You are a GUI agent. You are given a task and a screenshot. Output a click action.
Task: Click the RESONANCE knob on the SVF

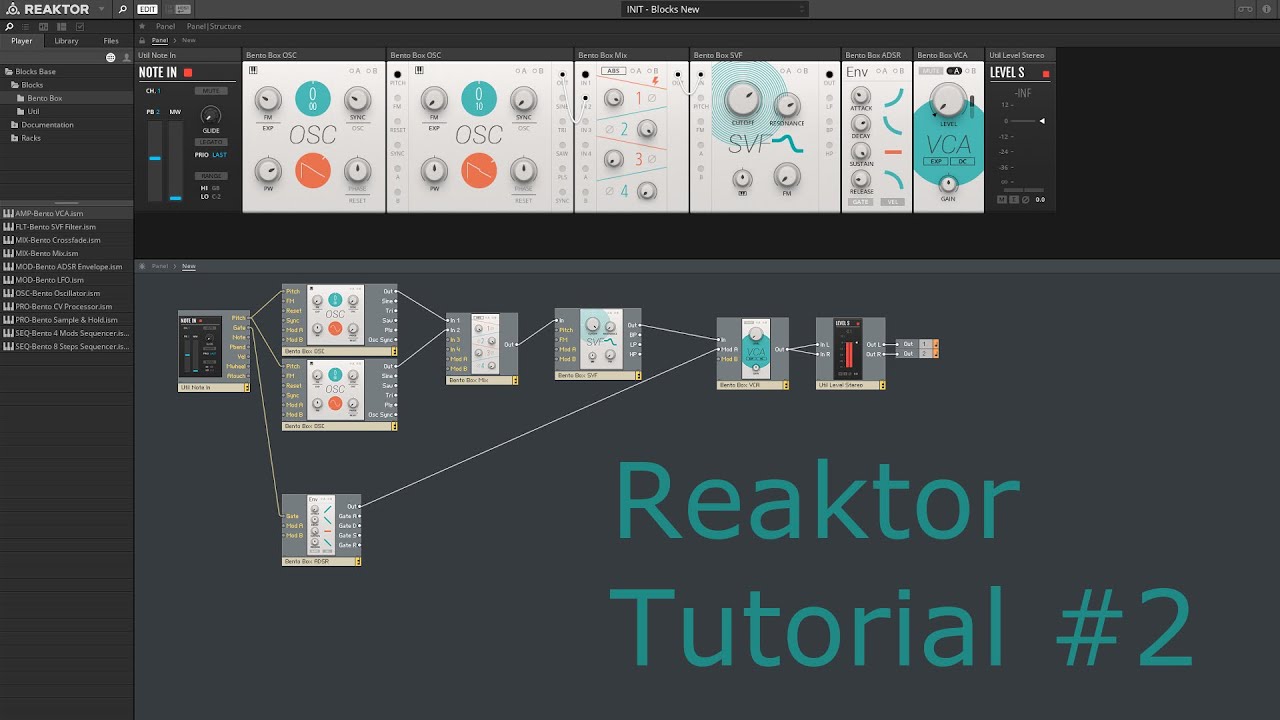(786, 106)
